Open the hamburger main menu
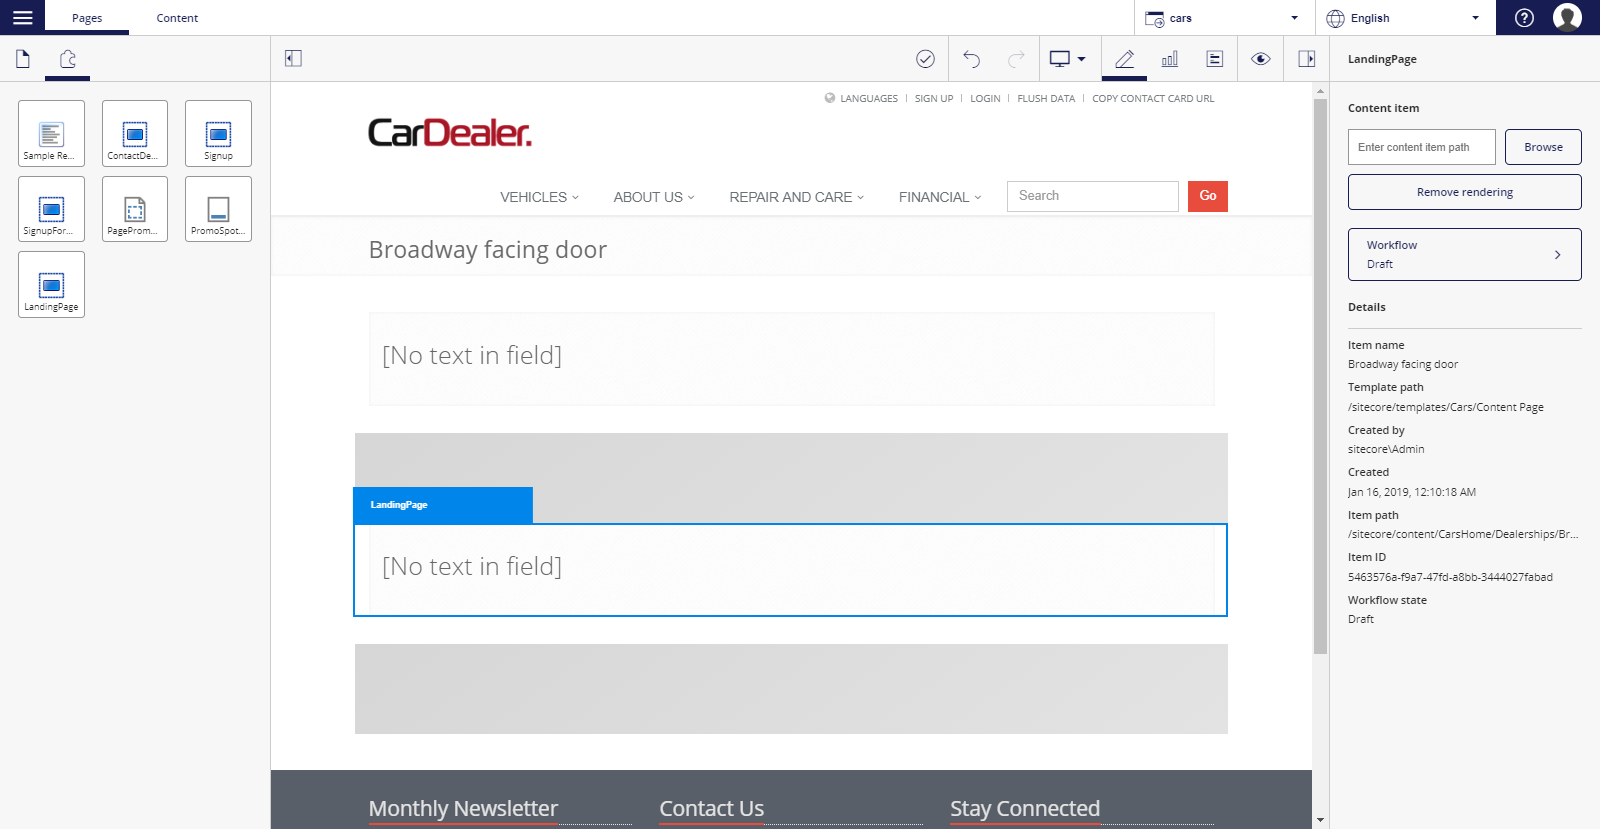The image size is (1600, 829). 22,17
